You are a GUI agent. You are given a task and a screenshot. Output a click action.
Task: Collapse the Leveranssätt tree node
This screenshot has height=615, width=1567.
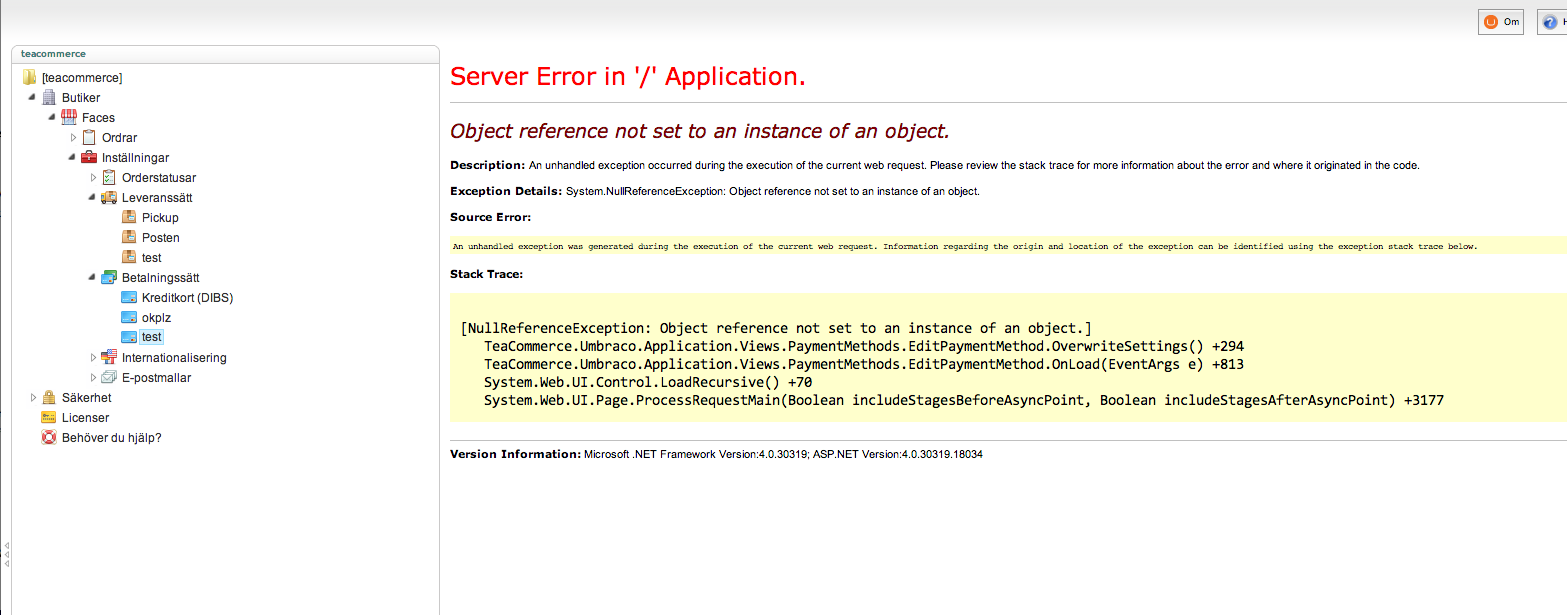[93, 197]
